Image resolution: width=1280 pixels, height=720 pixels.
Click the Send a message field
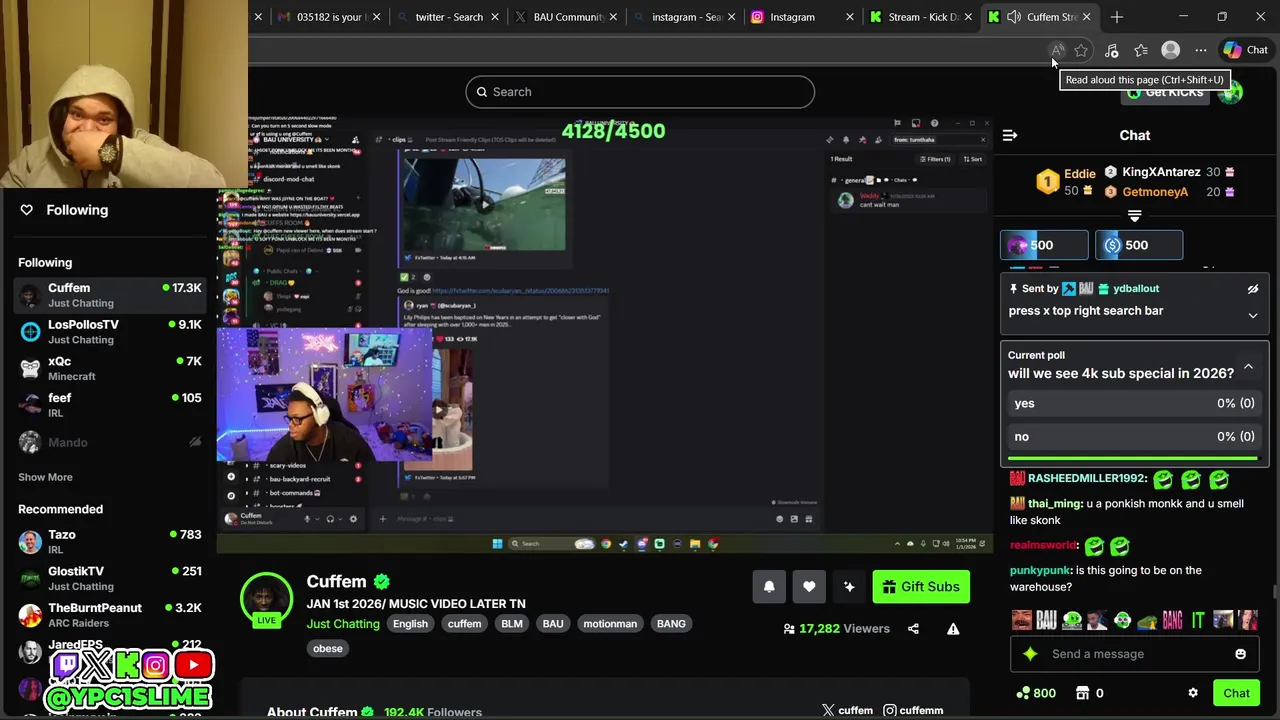[1134, 654]
